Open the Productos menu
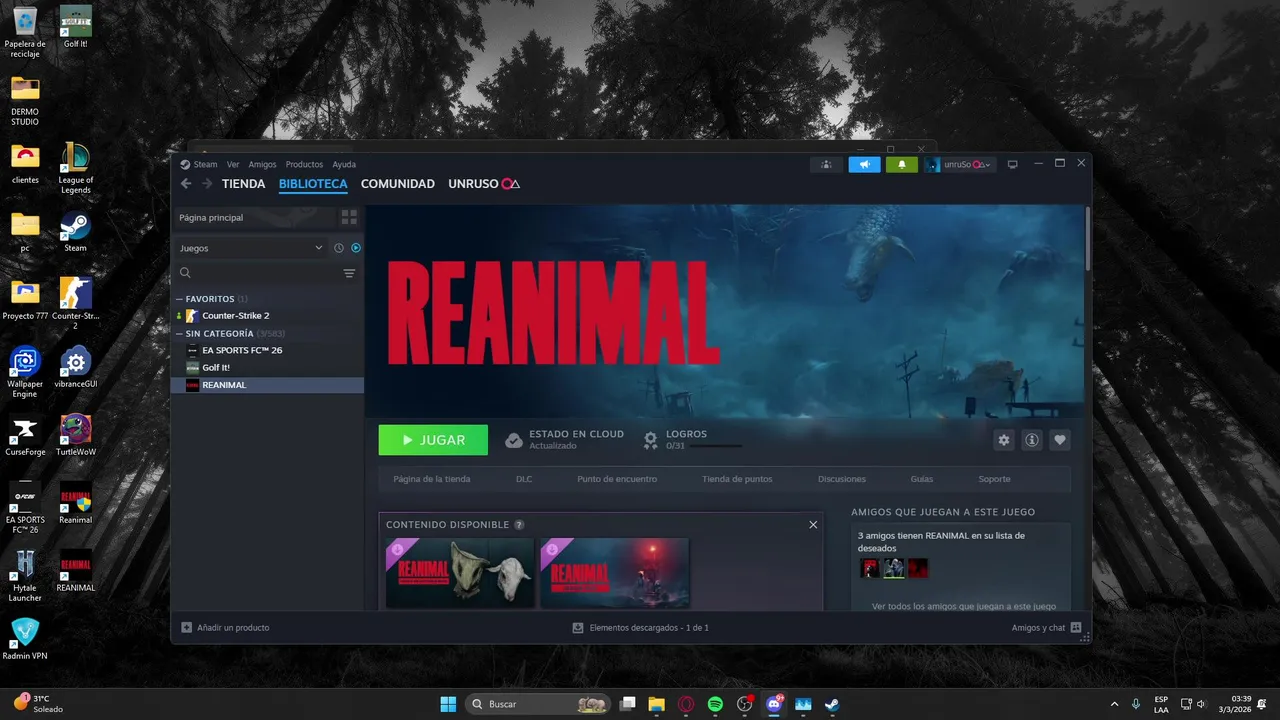 pyautogui.click(x=304, y=165)
